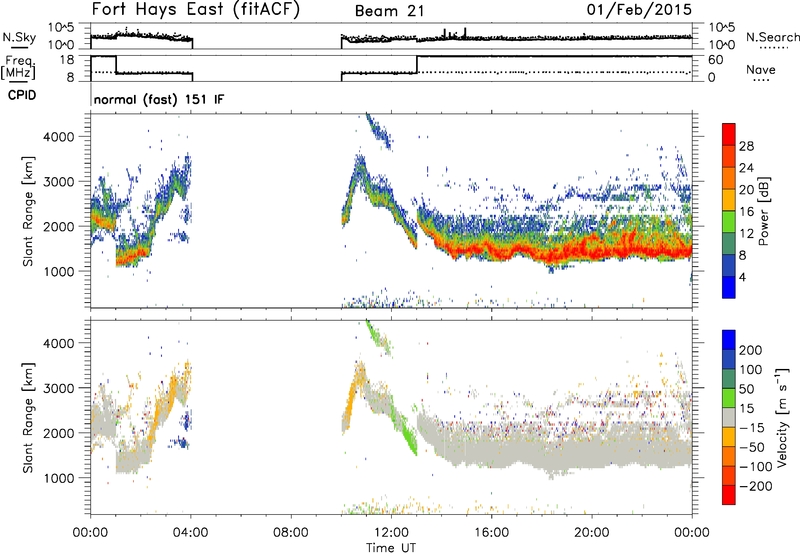Click the '28' tick on power colorbar
The image size is (800, 554).
click(x=746, y=146)
